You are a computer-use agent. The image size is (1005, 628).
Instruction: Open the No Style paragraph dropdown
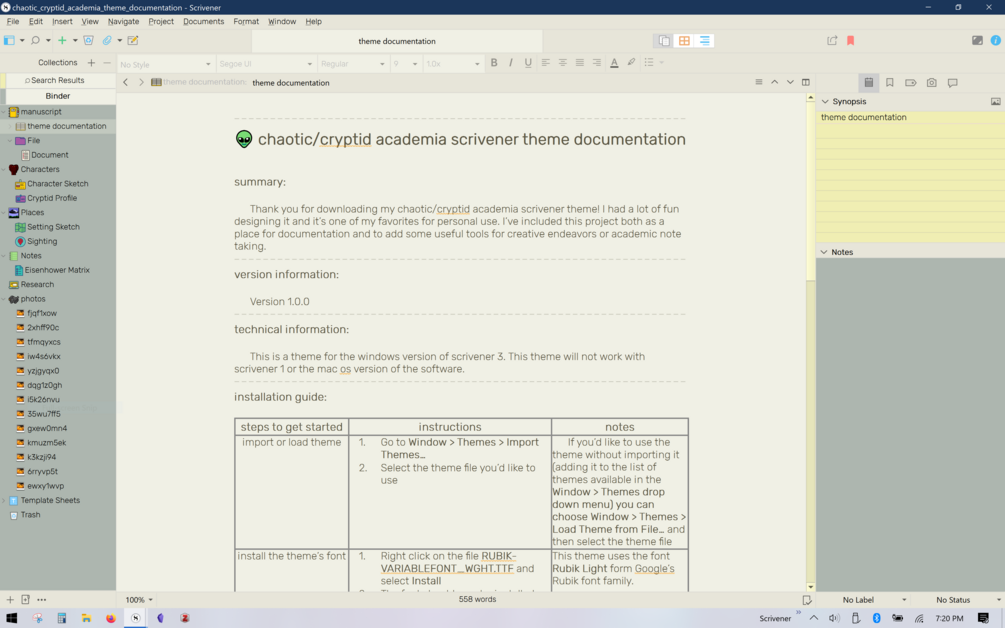click(x=165, y=64)
